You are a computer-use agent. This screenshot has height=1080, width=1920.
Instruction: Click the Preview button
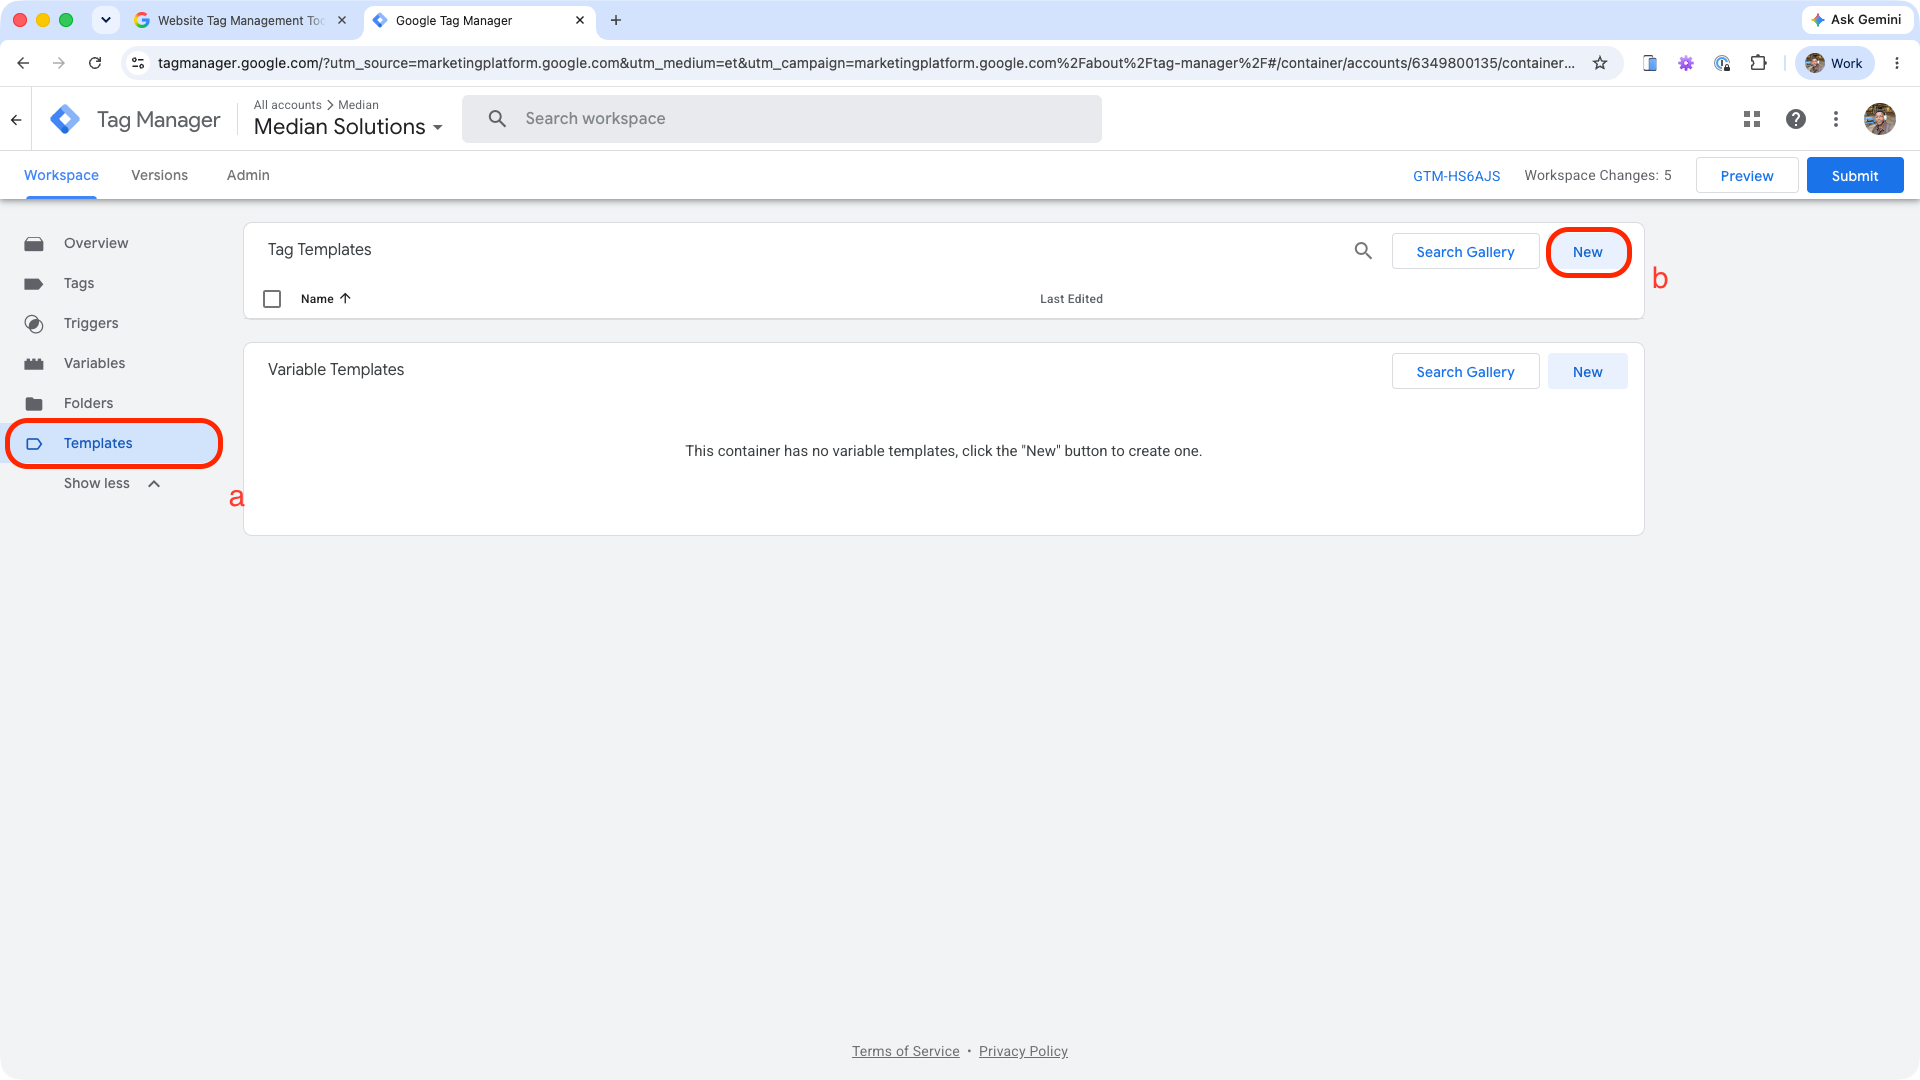[x=1746, y=175]
